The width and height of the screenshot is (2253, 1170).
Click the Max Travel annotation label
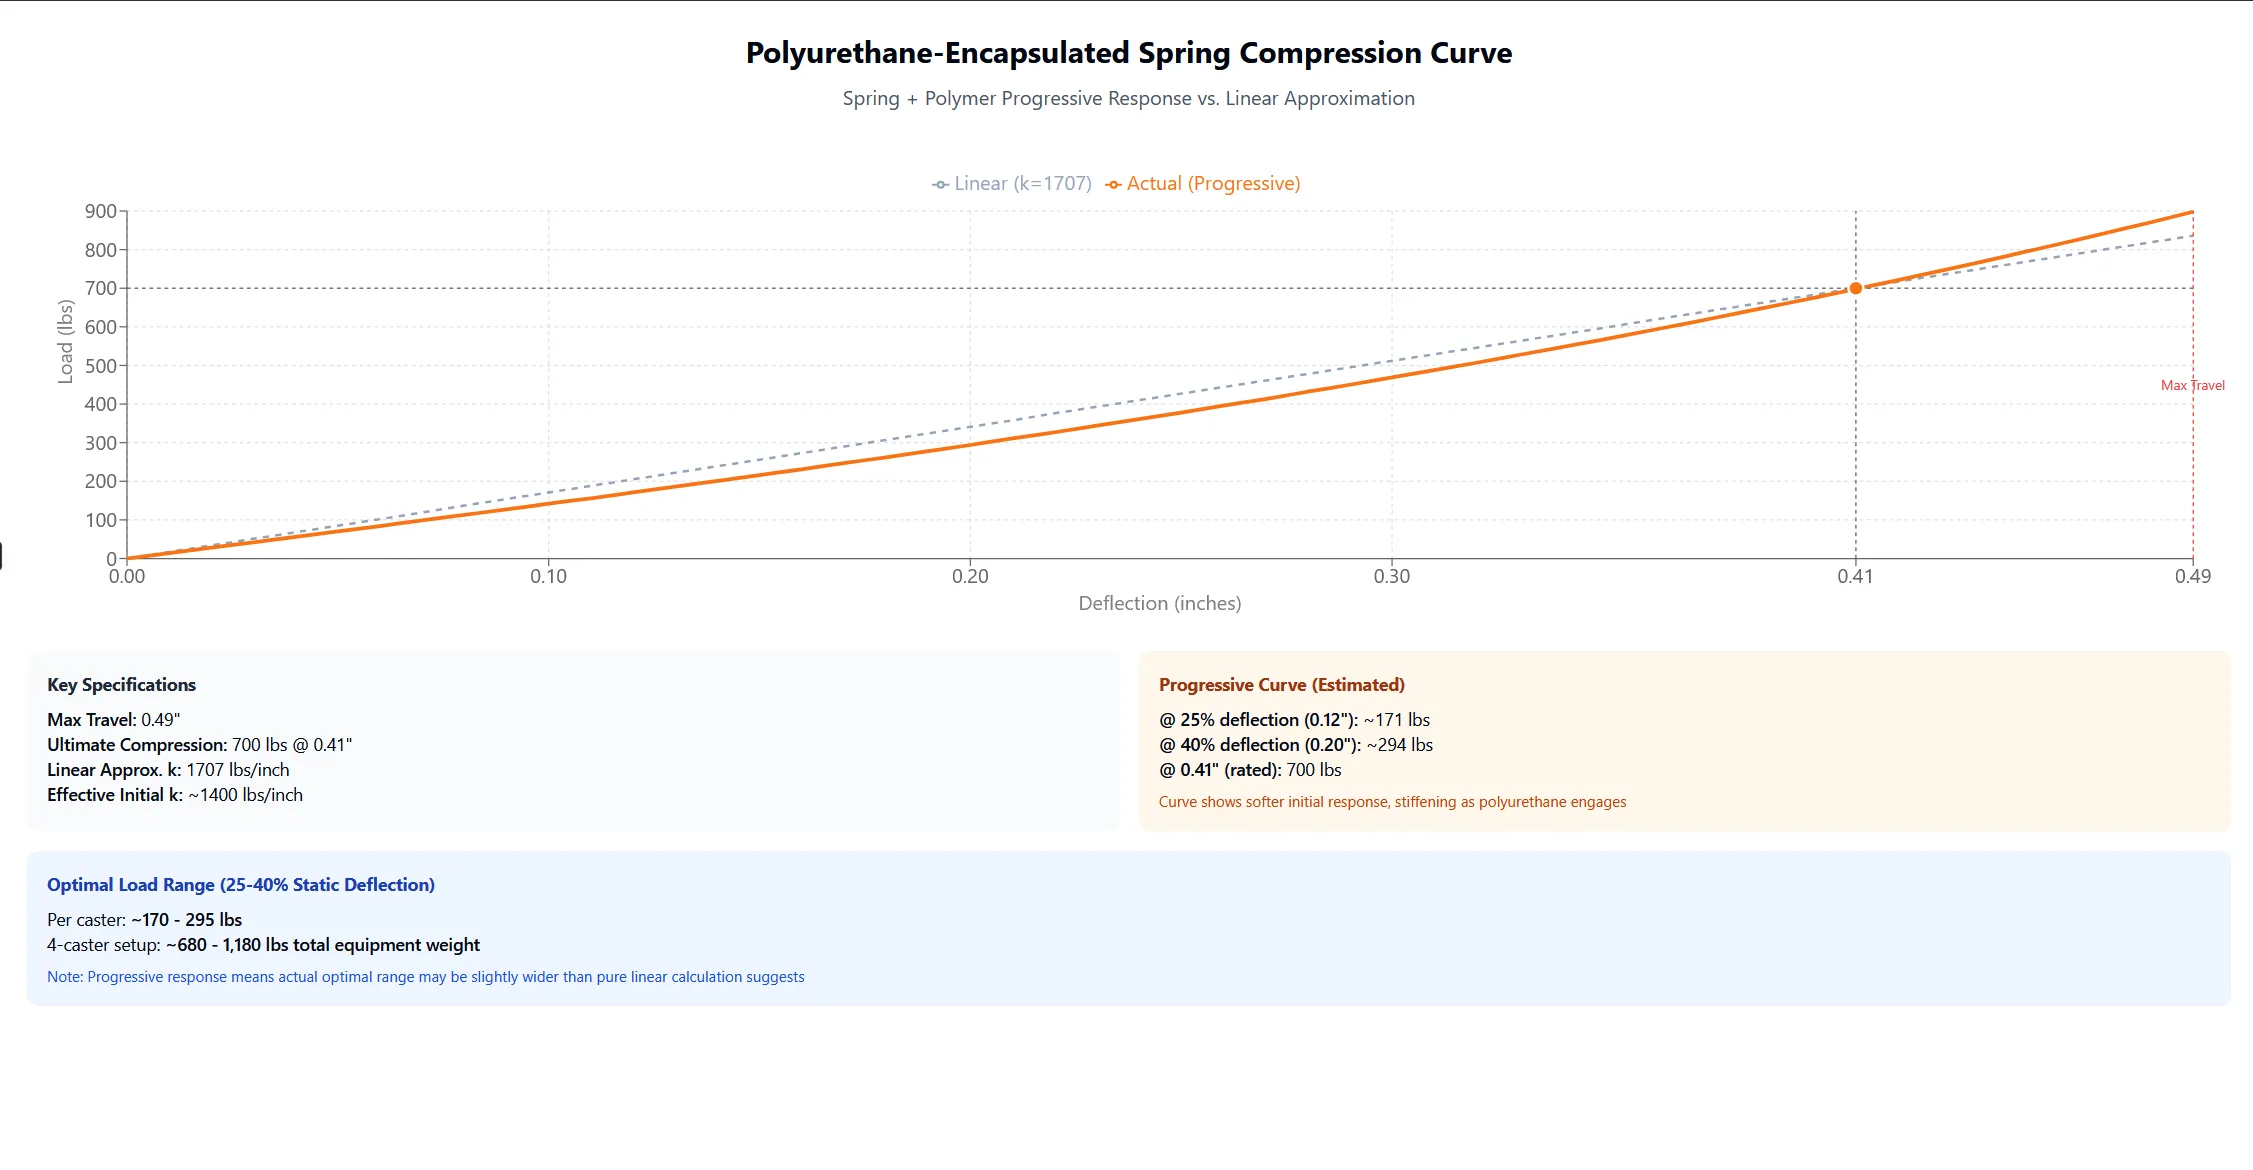point(2193,384)
